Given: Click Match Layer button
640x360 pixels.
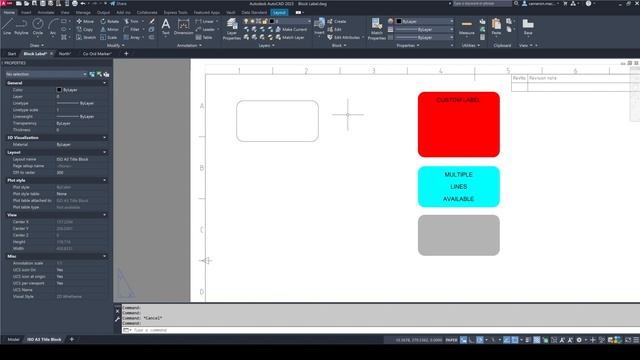Looking at the screenshot, I should click(x=290, y=37).
